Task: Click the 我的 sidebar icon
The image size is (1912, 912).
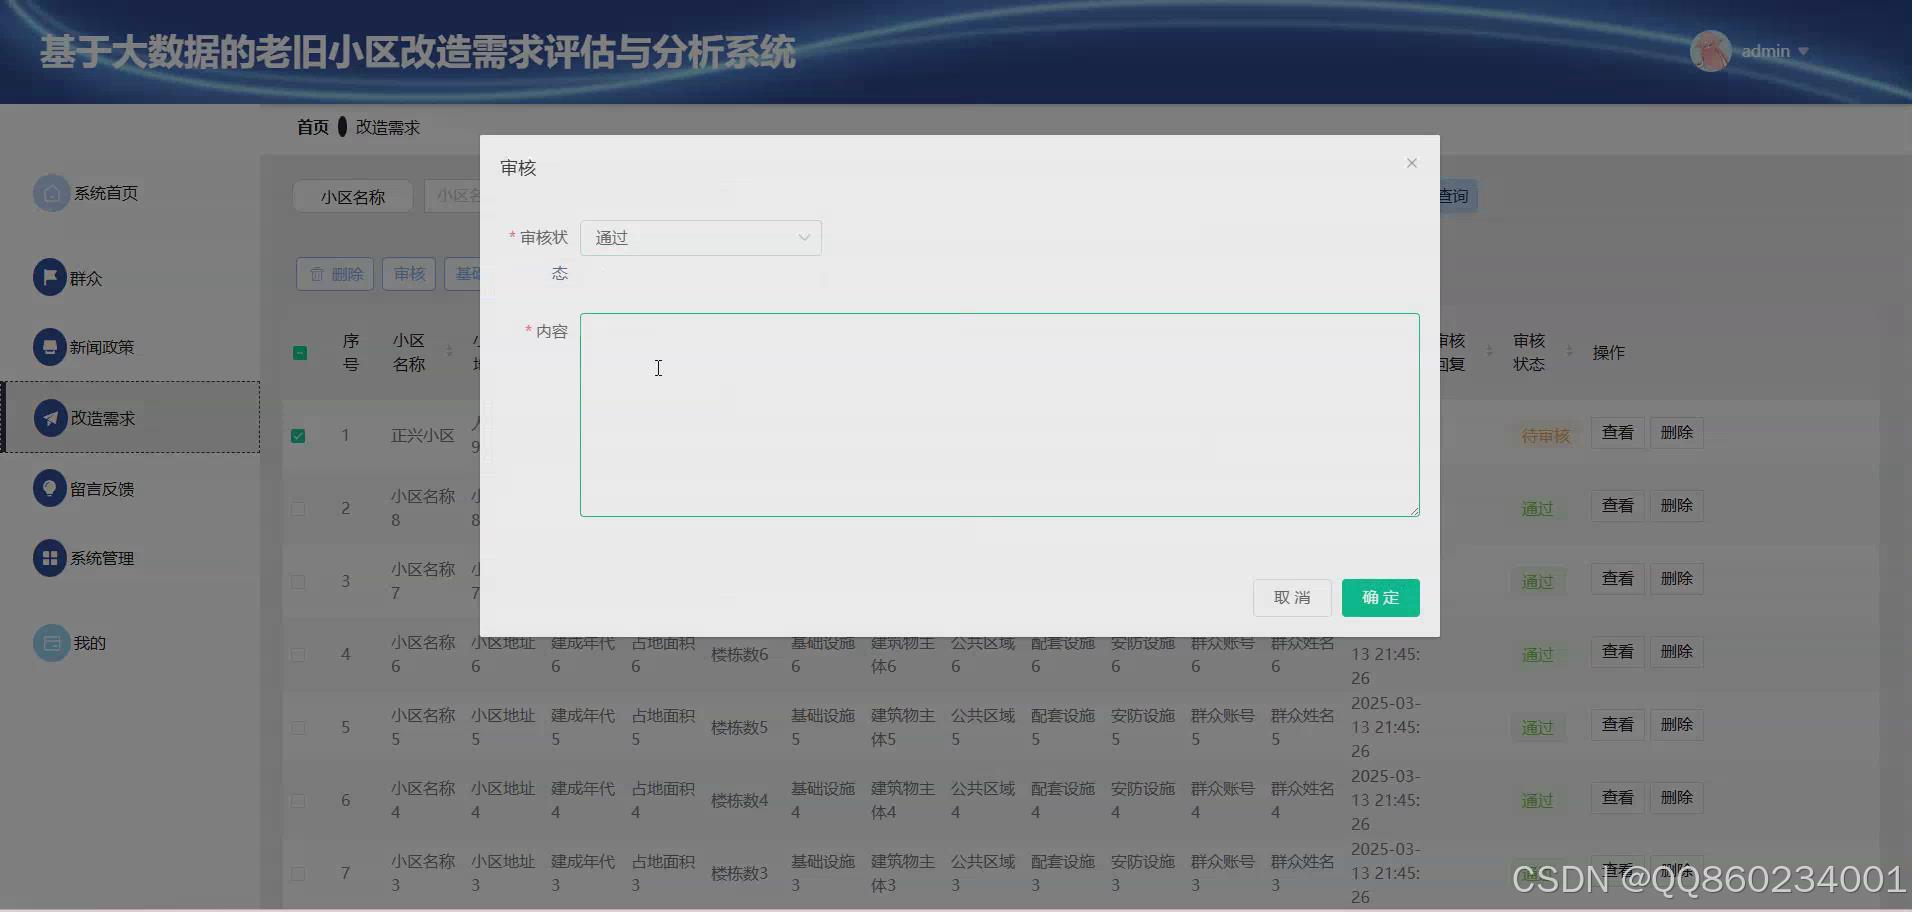Action: [51, 643]
